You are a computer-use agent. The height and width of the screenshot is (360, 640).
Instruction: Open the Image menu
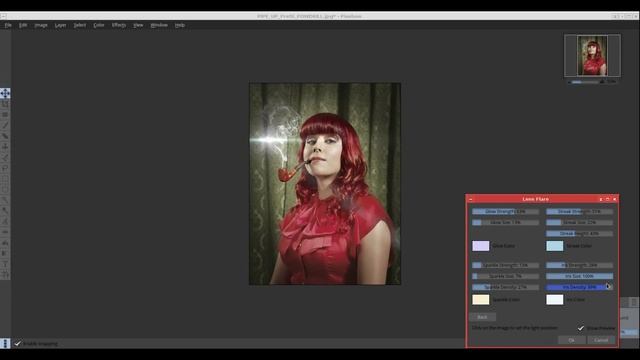pos(41,25)
